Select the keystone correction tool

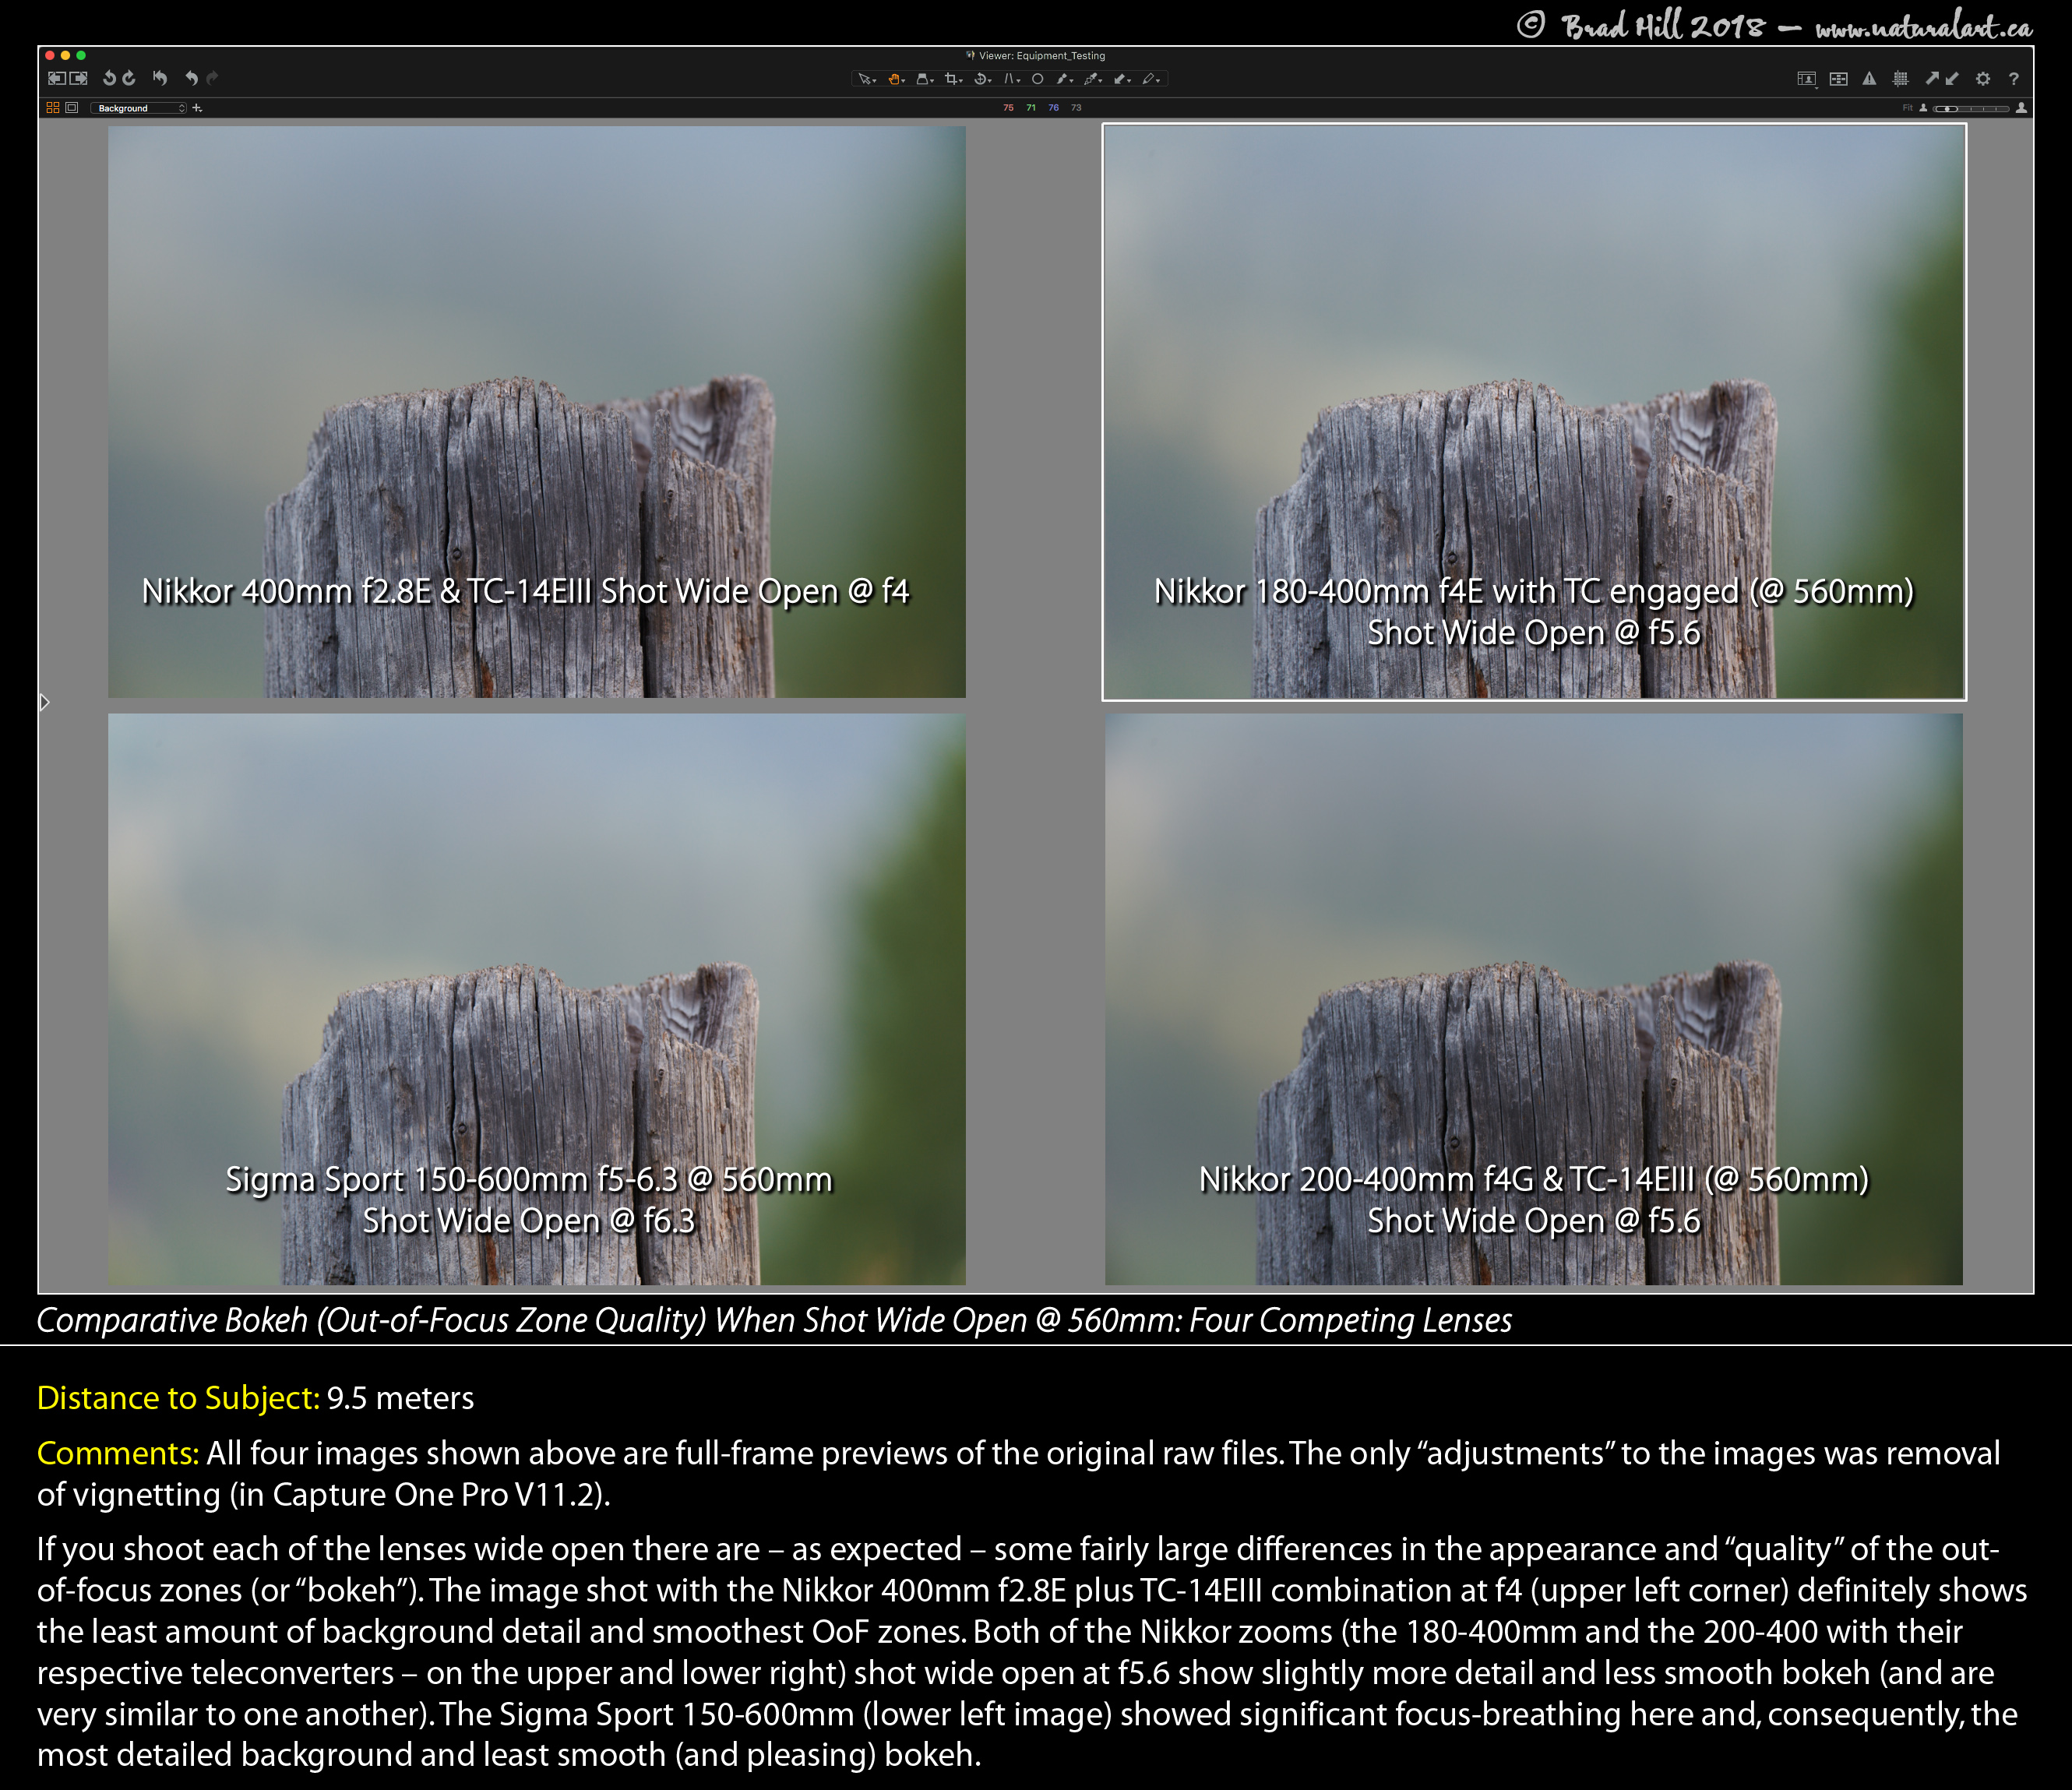[1011, 79]
